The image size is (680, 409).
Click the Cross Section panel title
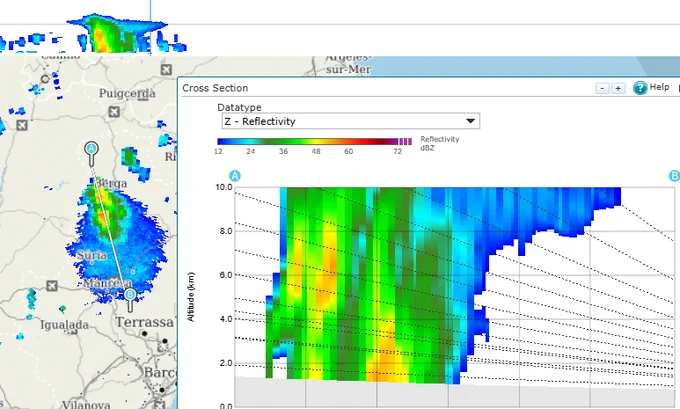tap(215, 88)
